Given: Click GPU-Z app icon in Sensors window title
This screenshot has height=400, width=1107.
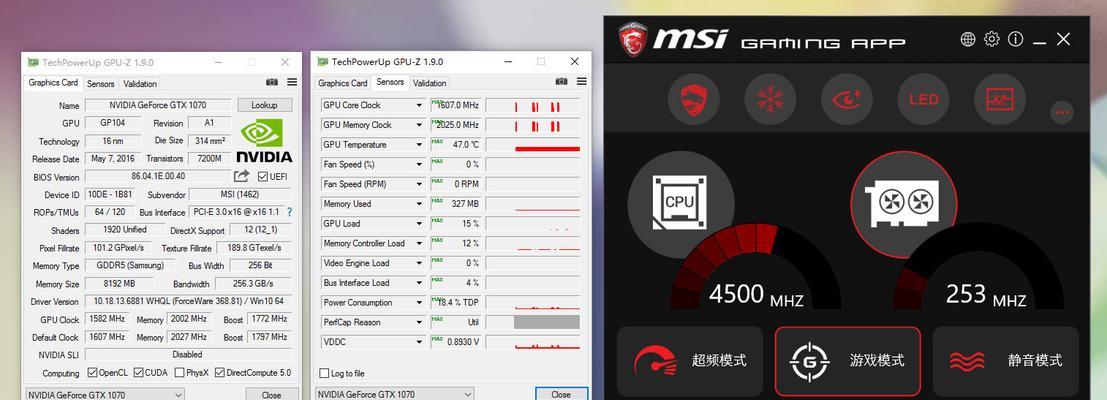Looking at the screenshot, I should coord(323,62).
